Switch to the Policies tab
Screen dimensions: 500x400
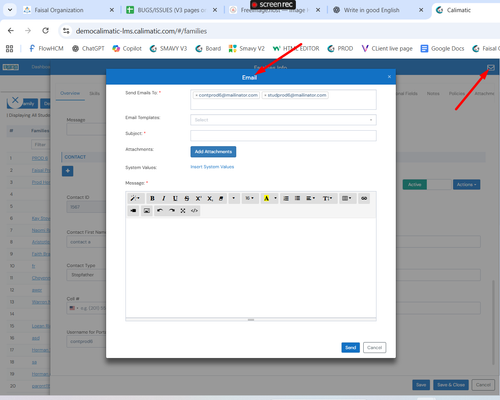(457, 94)
